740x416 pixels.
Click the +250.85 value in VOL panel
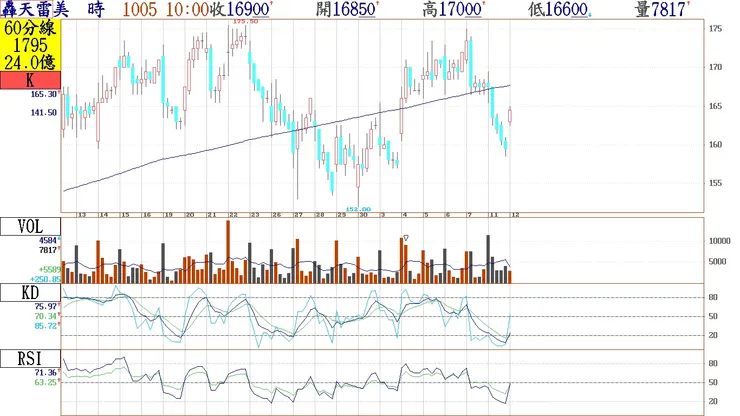point(46,279)
